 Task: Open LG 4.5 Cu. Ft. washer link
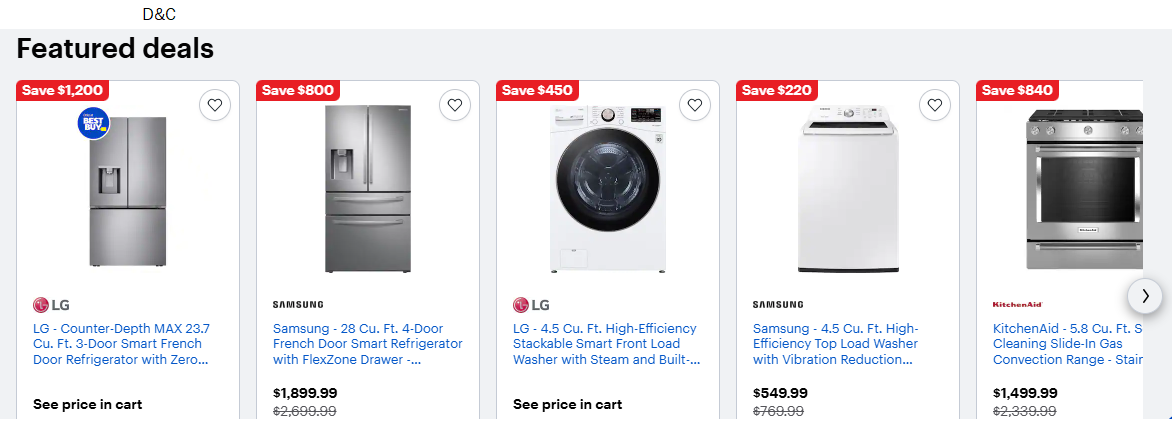click(607, 344)
